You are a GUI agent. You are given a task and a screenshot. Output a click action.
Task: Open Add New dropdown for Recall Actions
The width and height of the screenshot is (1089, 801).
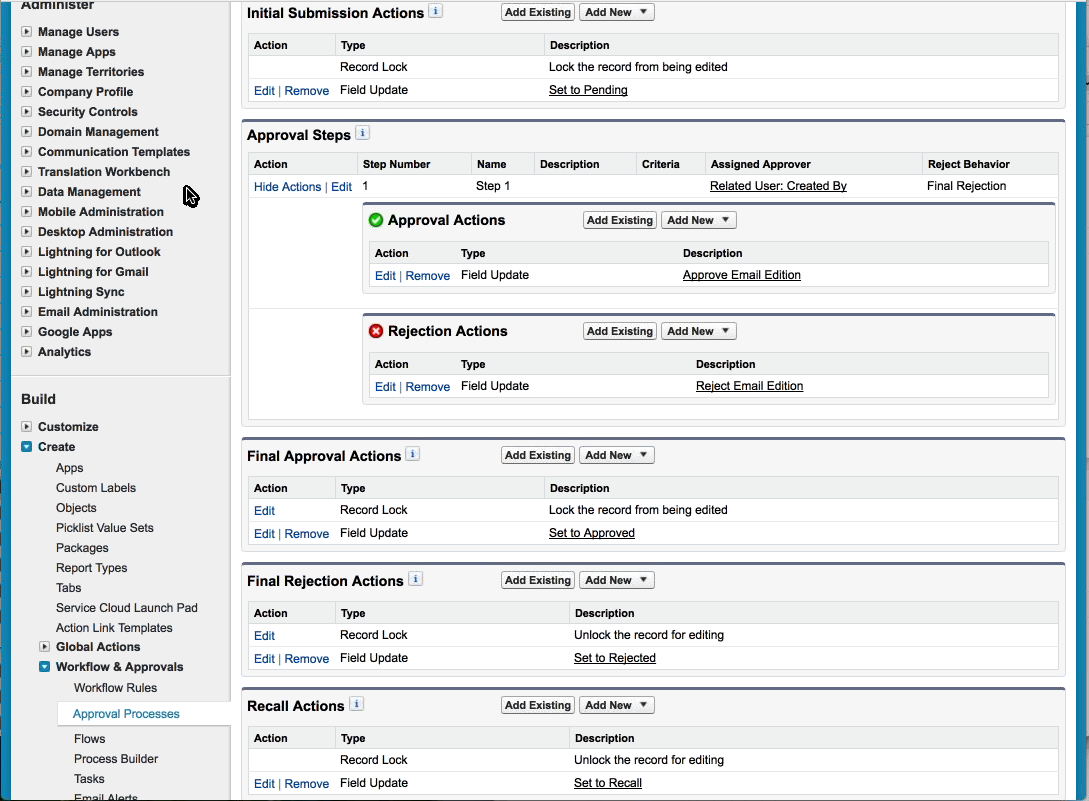[x=616, y=705]
